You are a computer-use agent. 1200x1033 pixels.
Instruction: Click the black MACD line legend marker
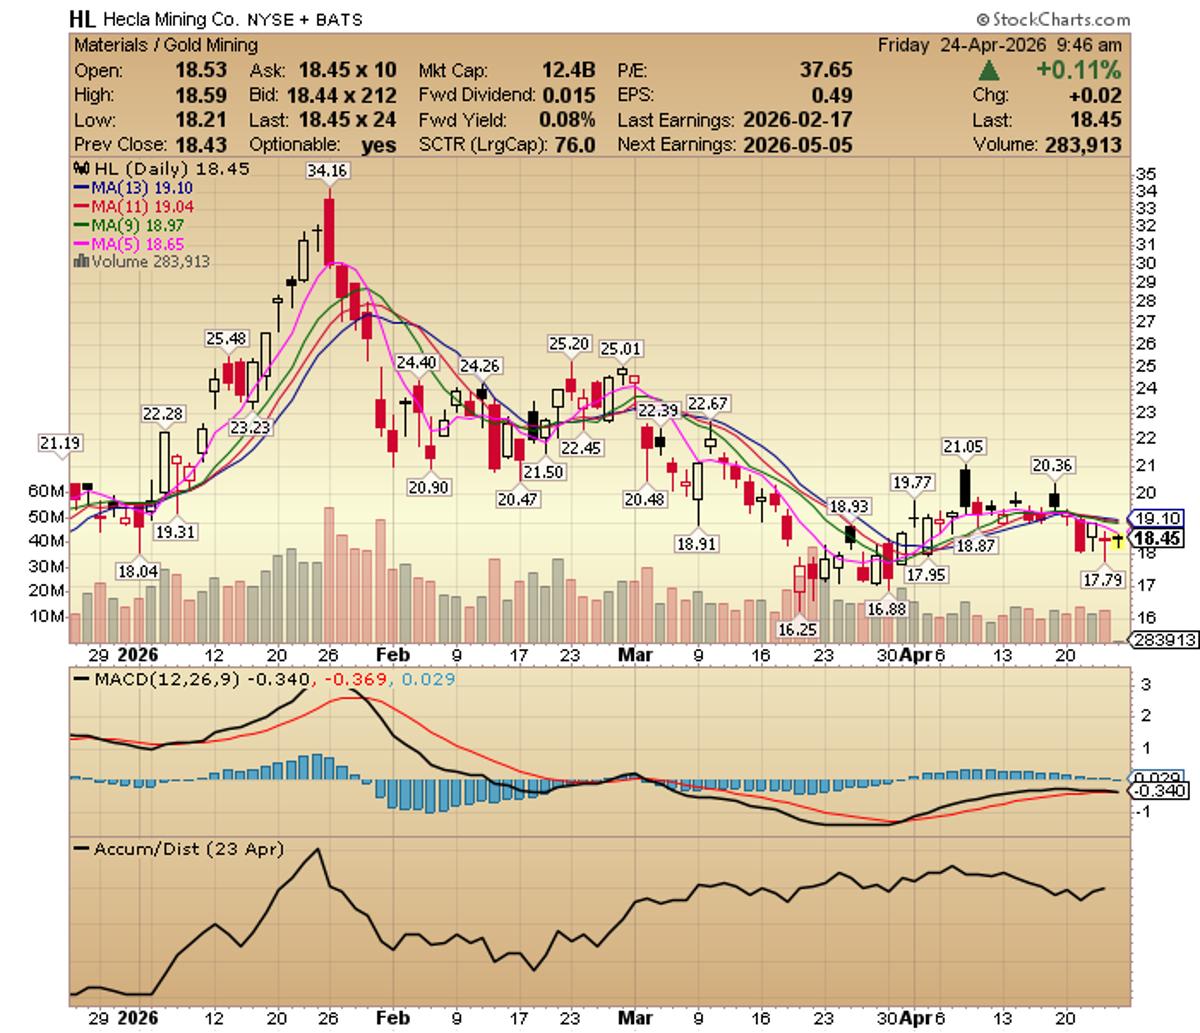point(80,679)
